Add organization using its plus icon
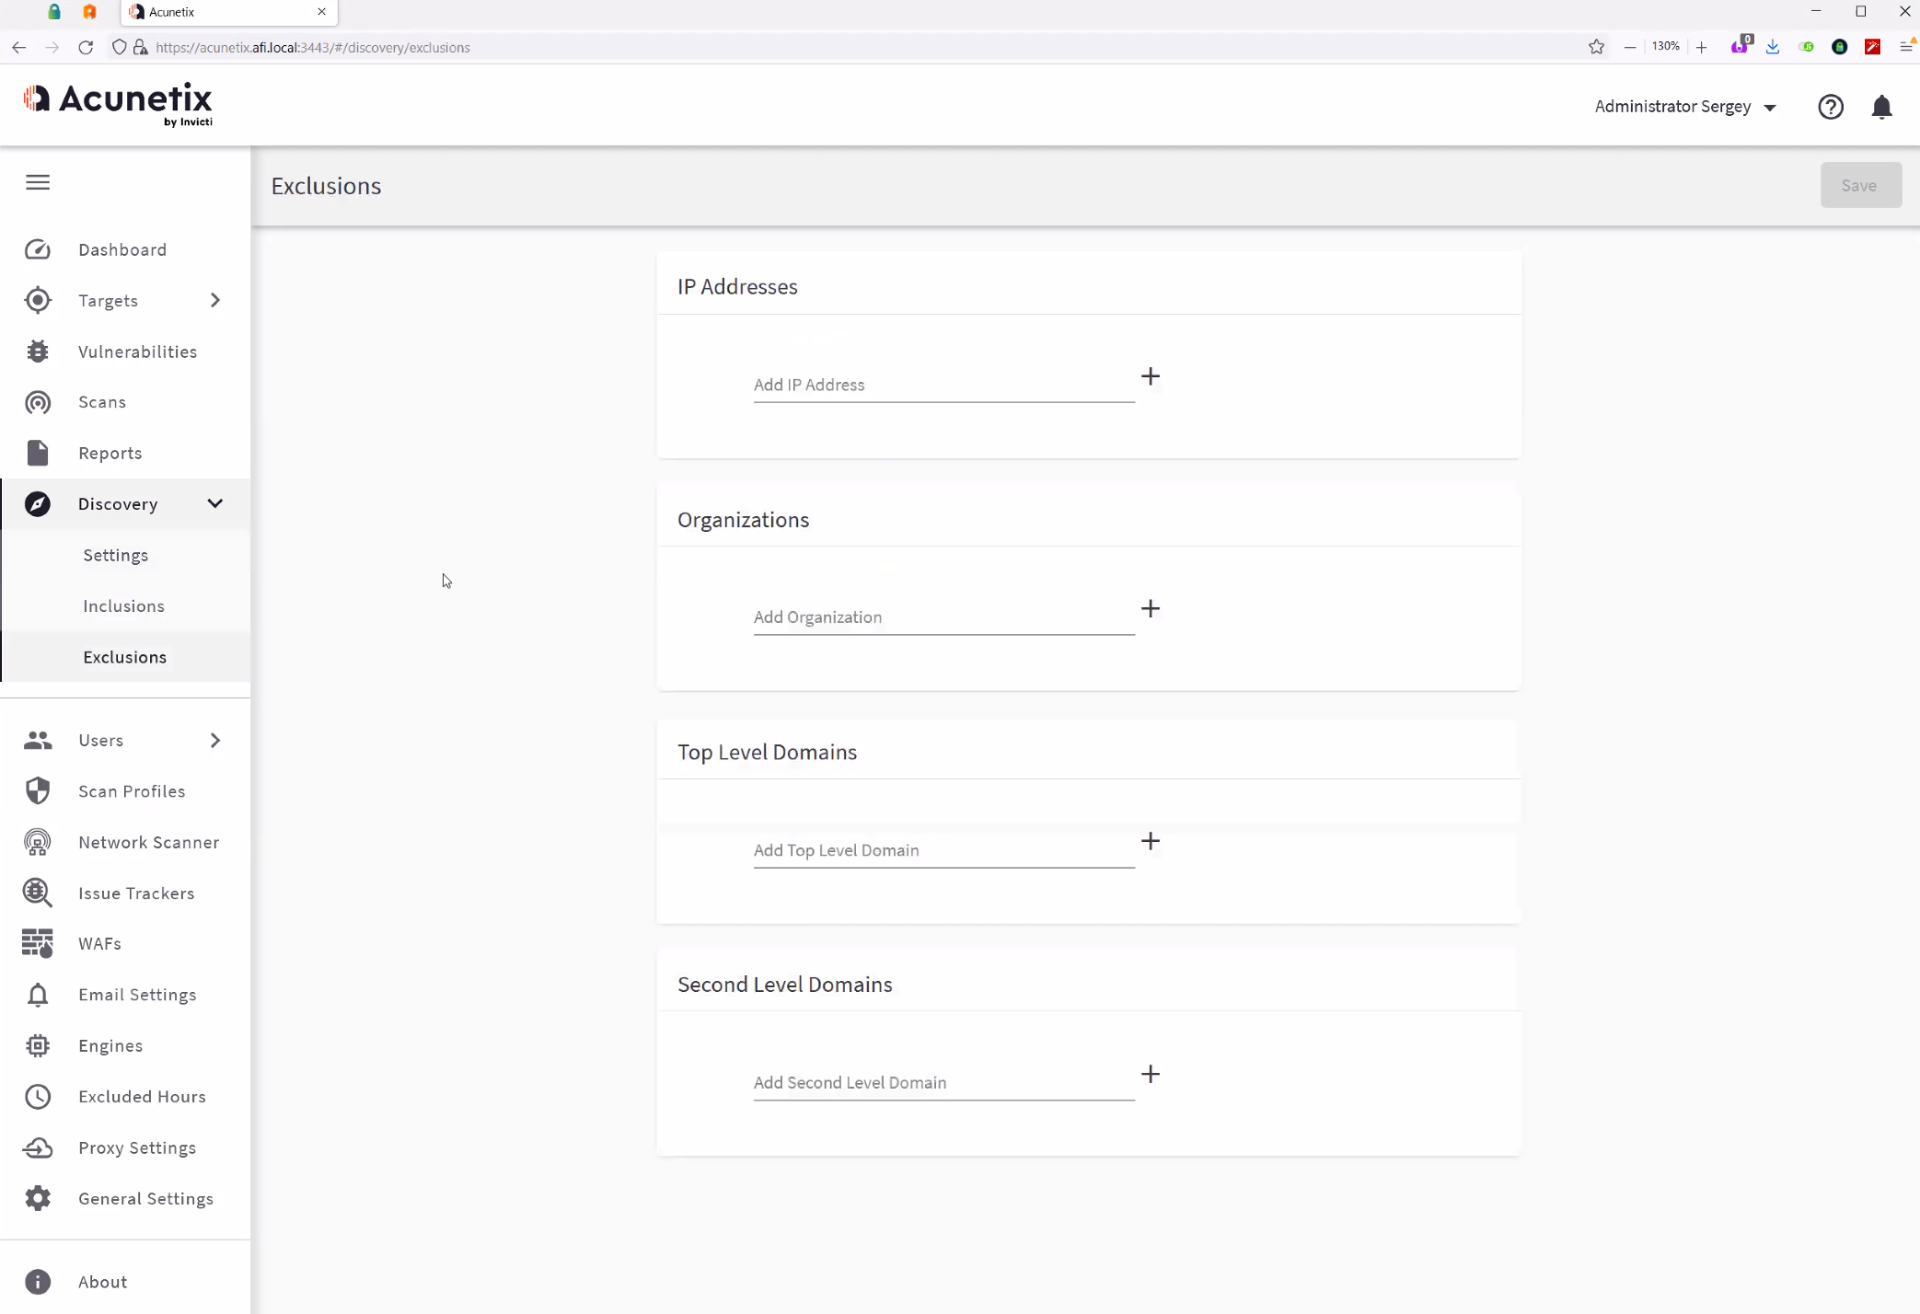The height and width of the screenshot is (1314, 1920). pos(1150,609)
